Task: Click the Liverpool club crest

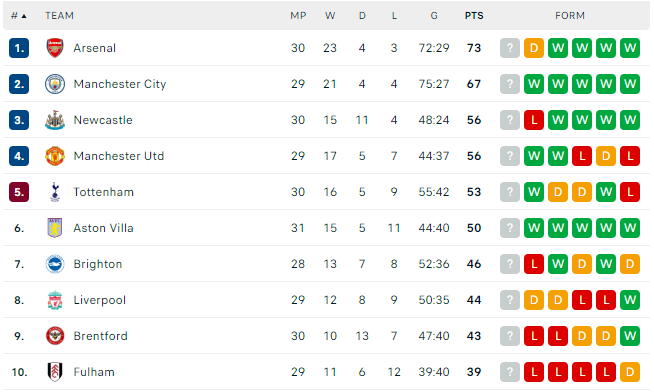Action: pyautogui.click(x=55, y=300)
